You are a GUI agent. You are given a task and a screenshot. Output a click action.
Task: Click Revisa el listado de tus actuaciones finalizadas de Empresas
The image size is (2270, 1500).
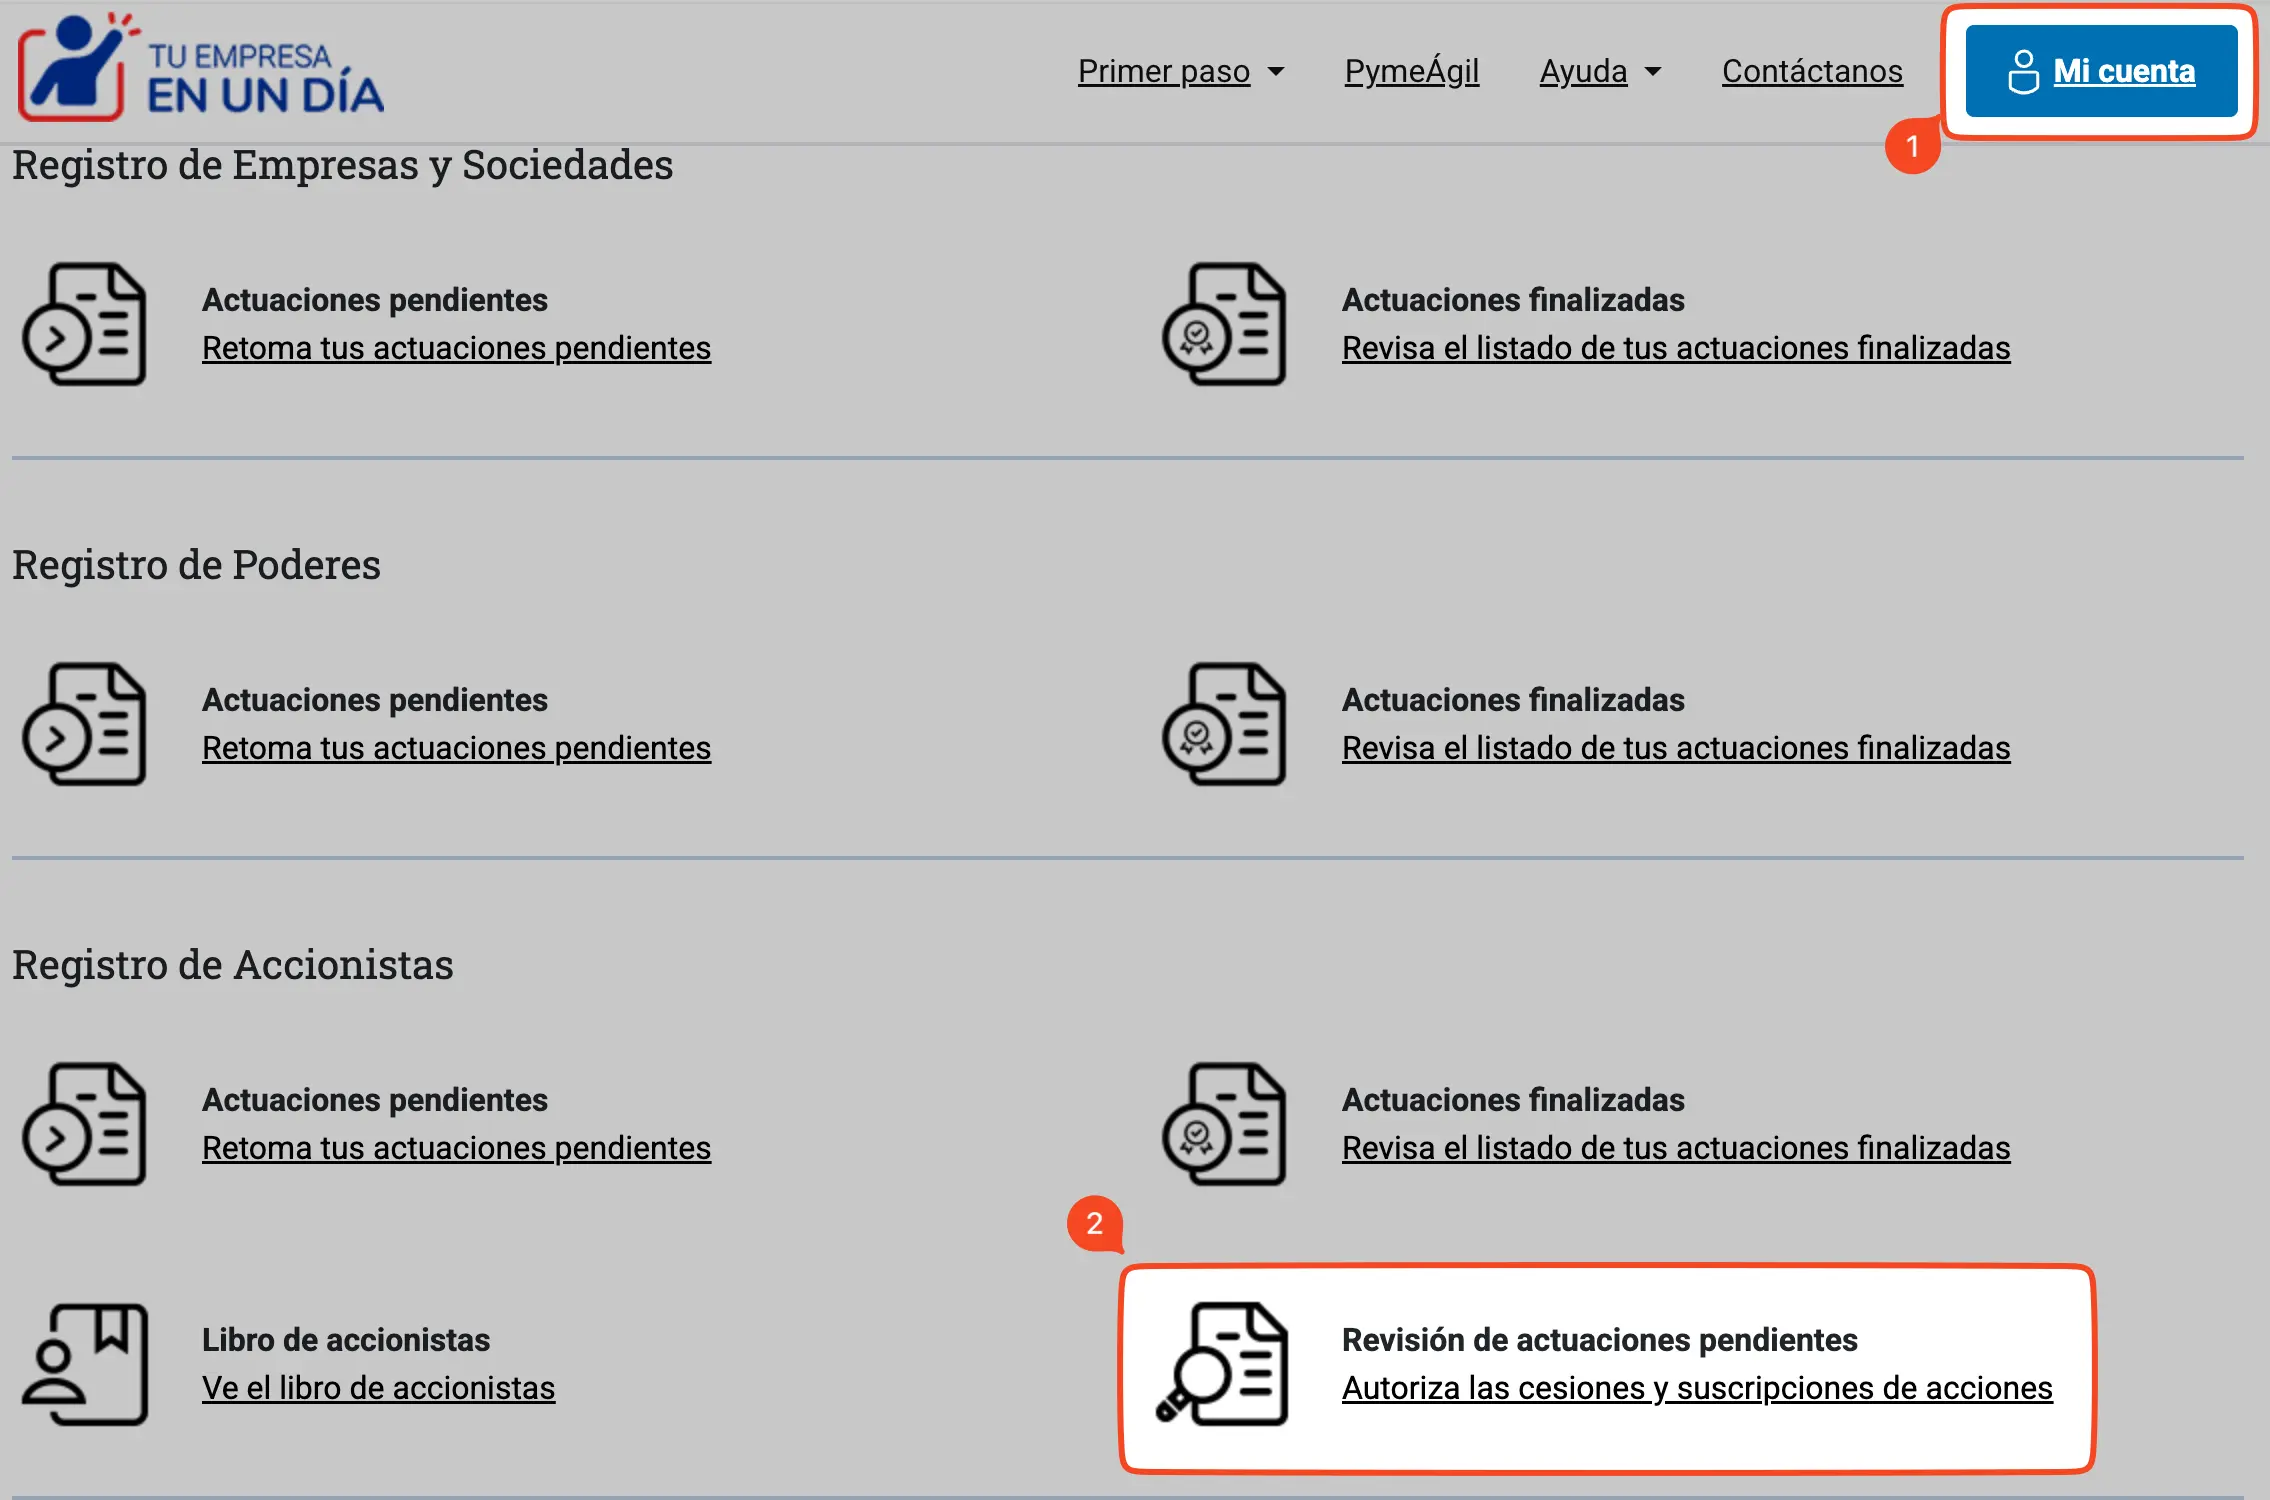pyautogui.click(x=1676, y=348)
